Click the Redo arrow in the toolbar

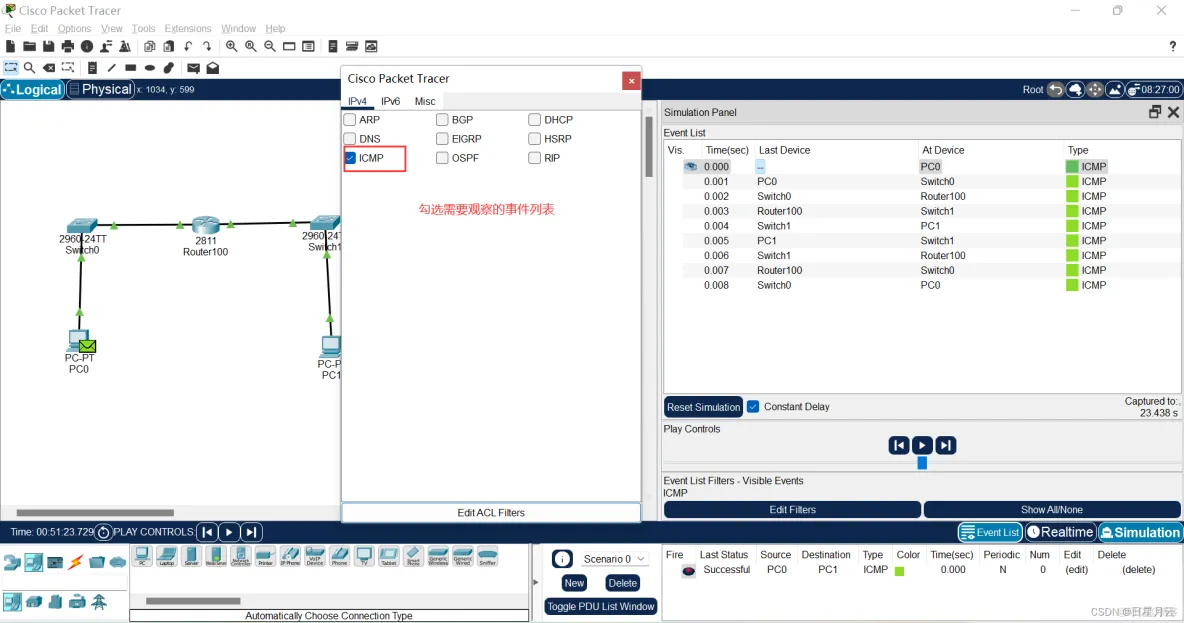206,47
